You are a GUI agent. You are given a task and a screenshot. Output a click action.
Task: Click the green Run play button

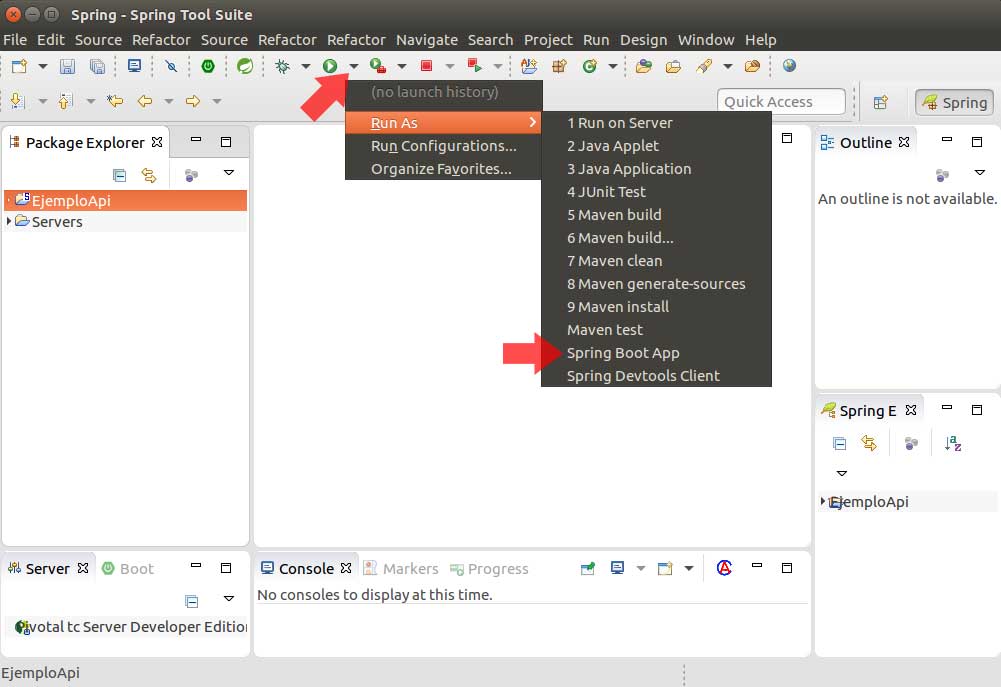click(330, 66)
